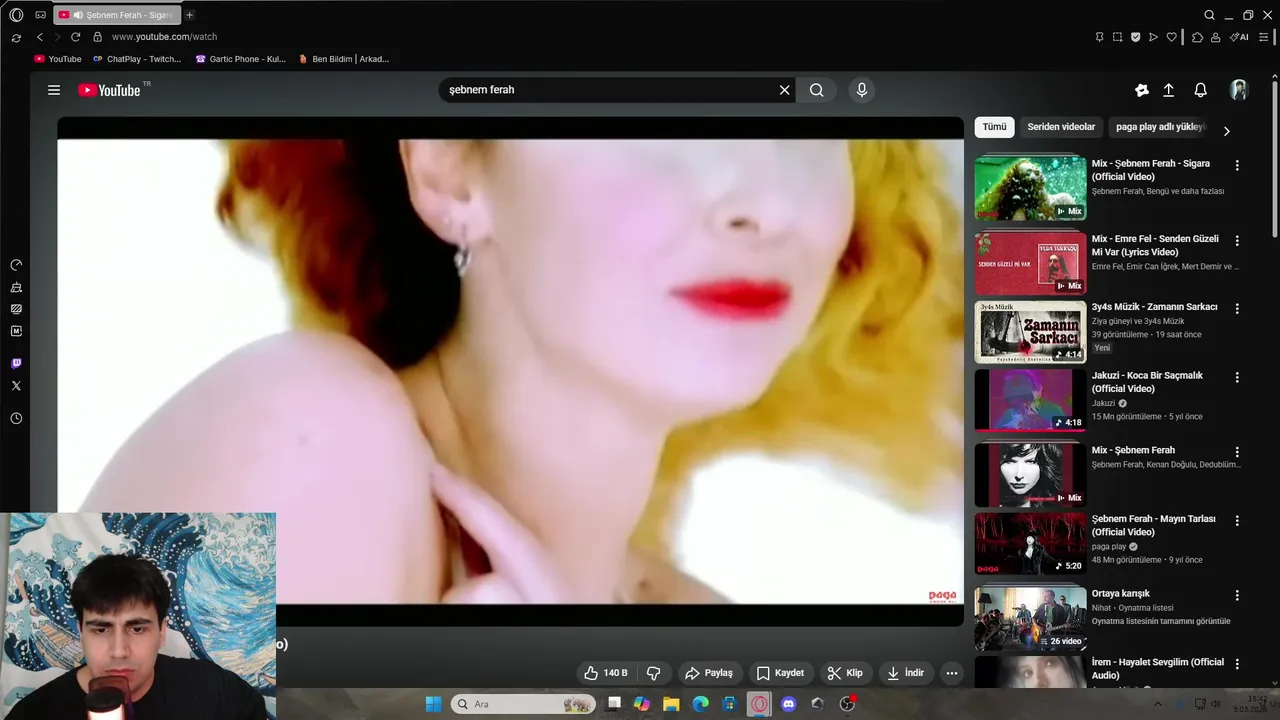Select the Tümü filter chip
Viewport: 1280px width, 720px height.
click(994, 127)
